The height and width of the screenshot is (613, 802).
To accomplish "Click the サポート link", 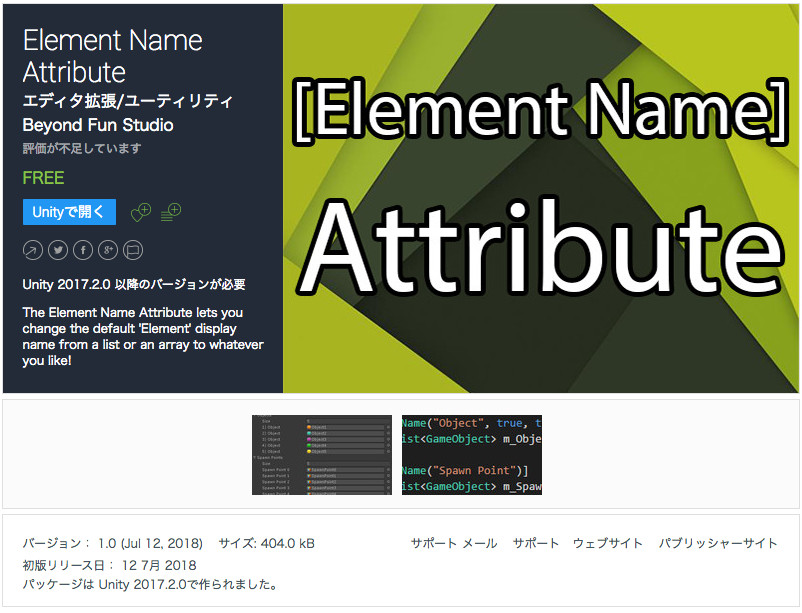I will pos(536,543).
